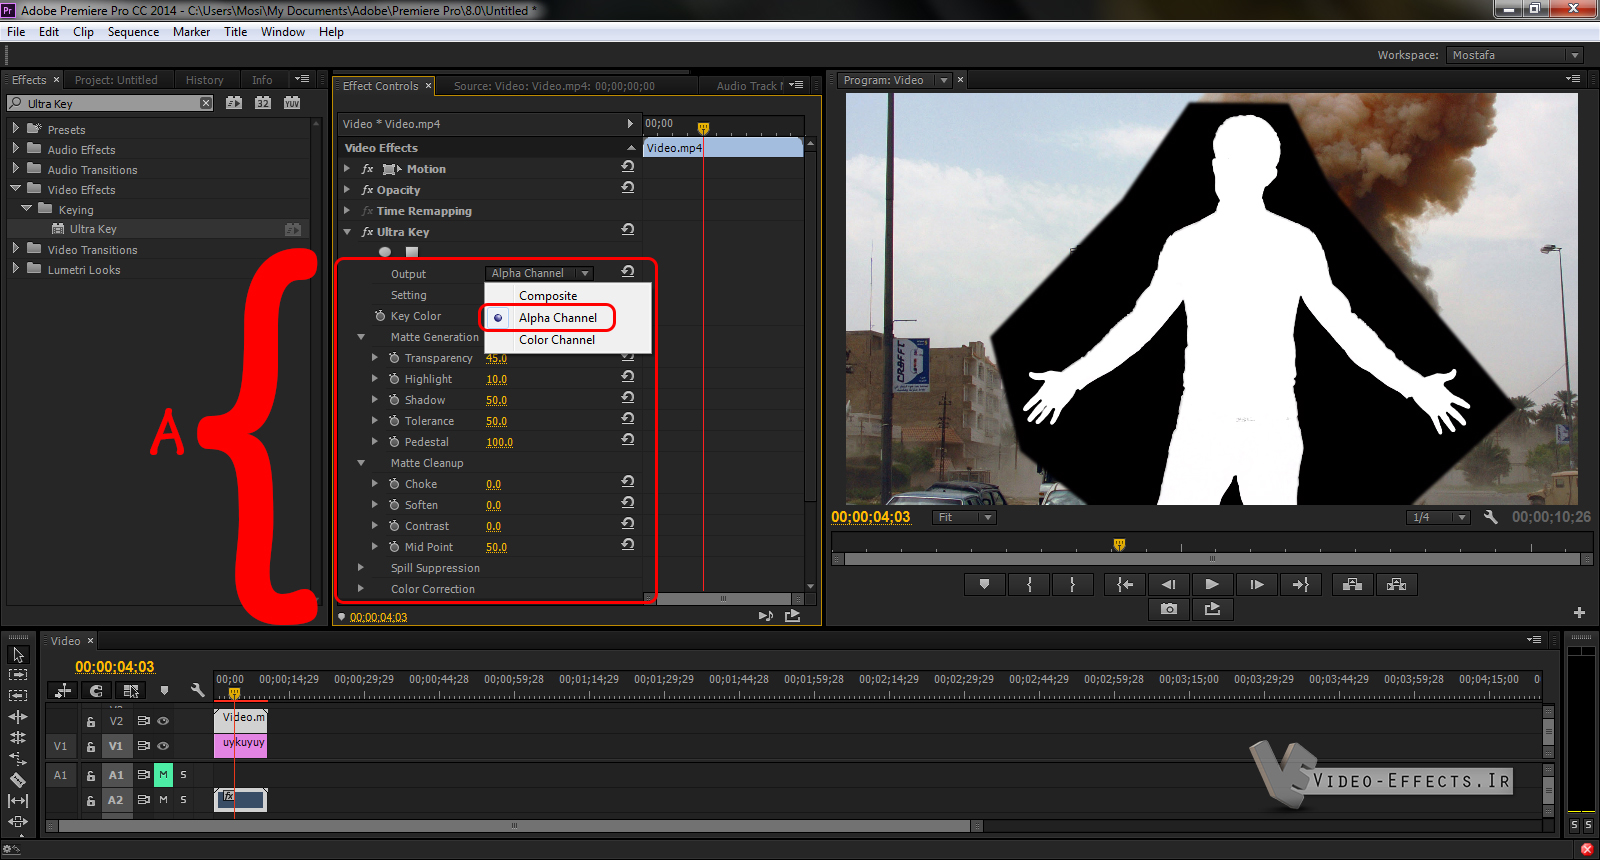Expand the Audio Effects folder
Screen dimensions: 1600x860
pyautogui.click(x=16, y=148)
